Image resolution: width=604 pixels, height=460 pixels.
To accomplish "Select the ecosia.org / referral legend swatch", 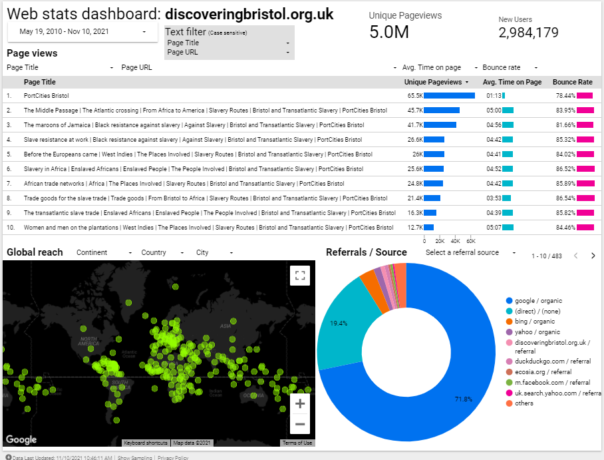I will click(509, 372).
